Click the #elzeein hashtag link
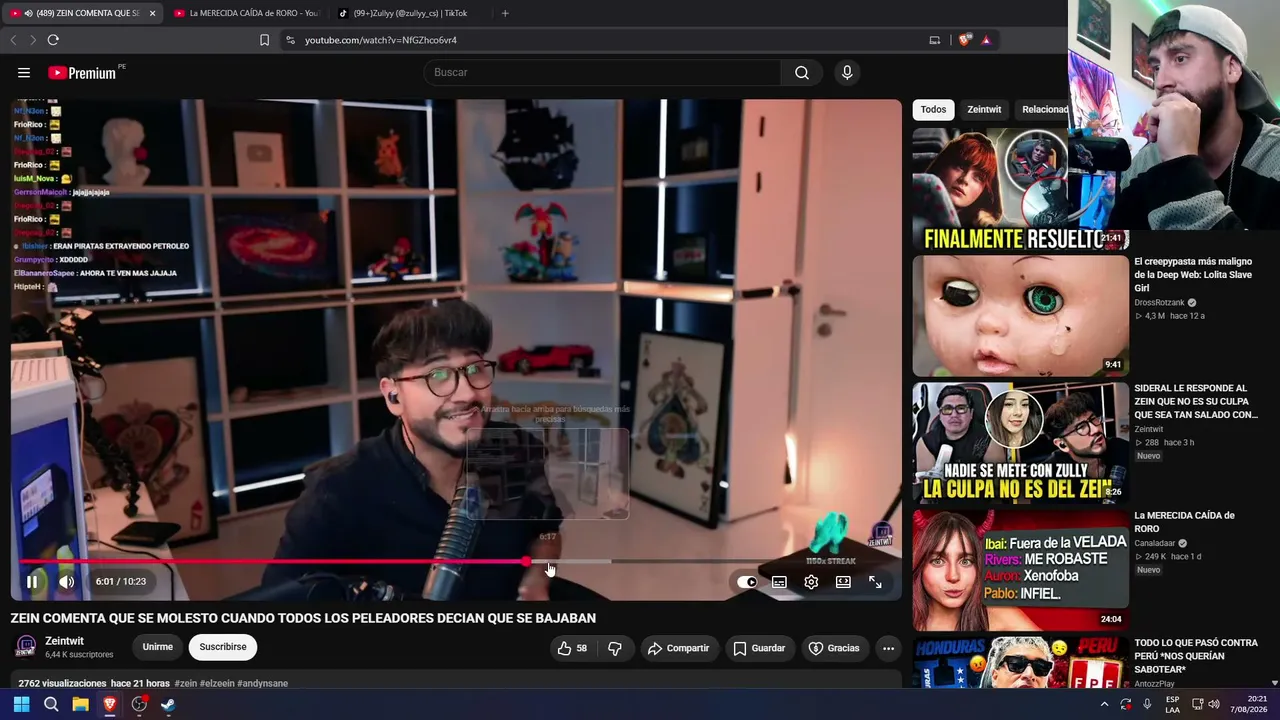Viewport: 1280px width, 720px height. [217, 684]
